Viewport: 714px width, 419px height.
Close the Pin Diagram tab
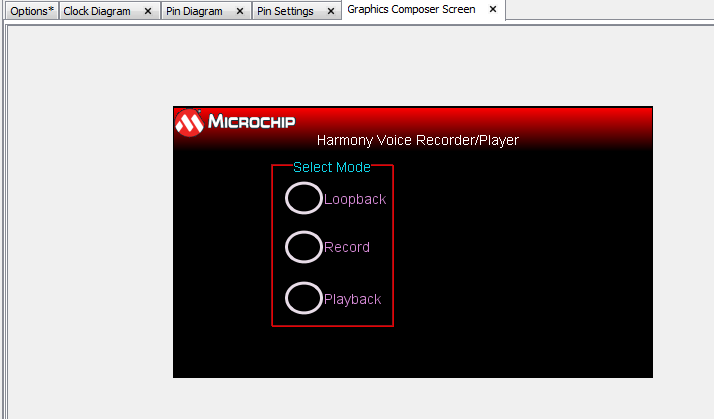[238, 11]
